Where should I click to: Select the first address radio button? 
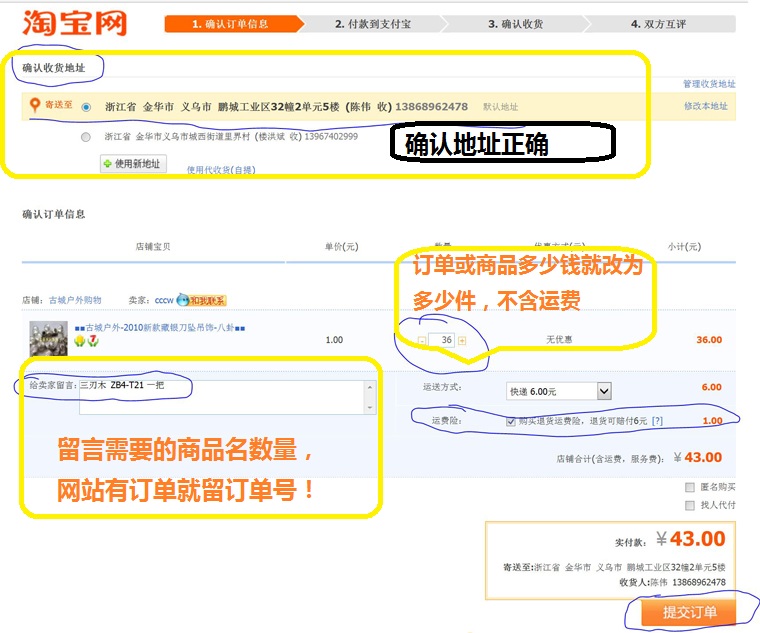pyautogui.click(x=86, y=107)
